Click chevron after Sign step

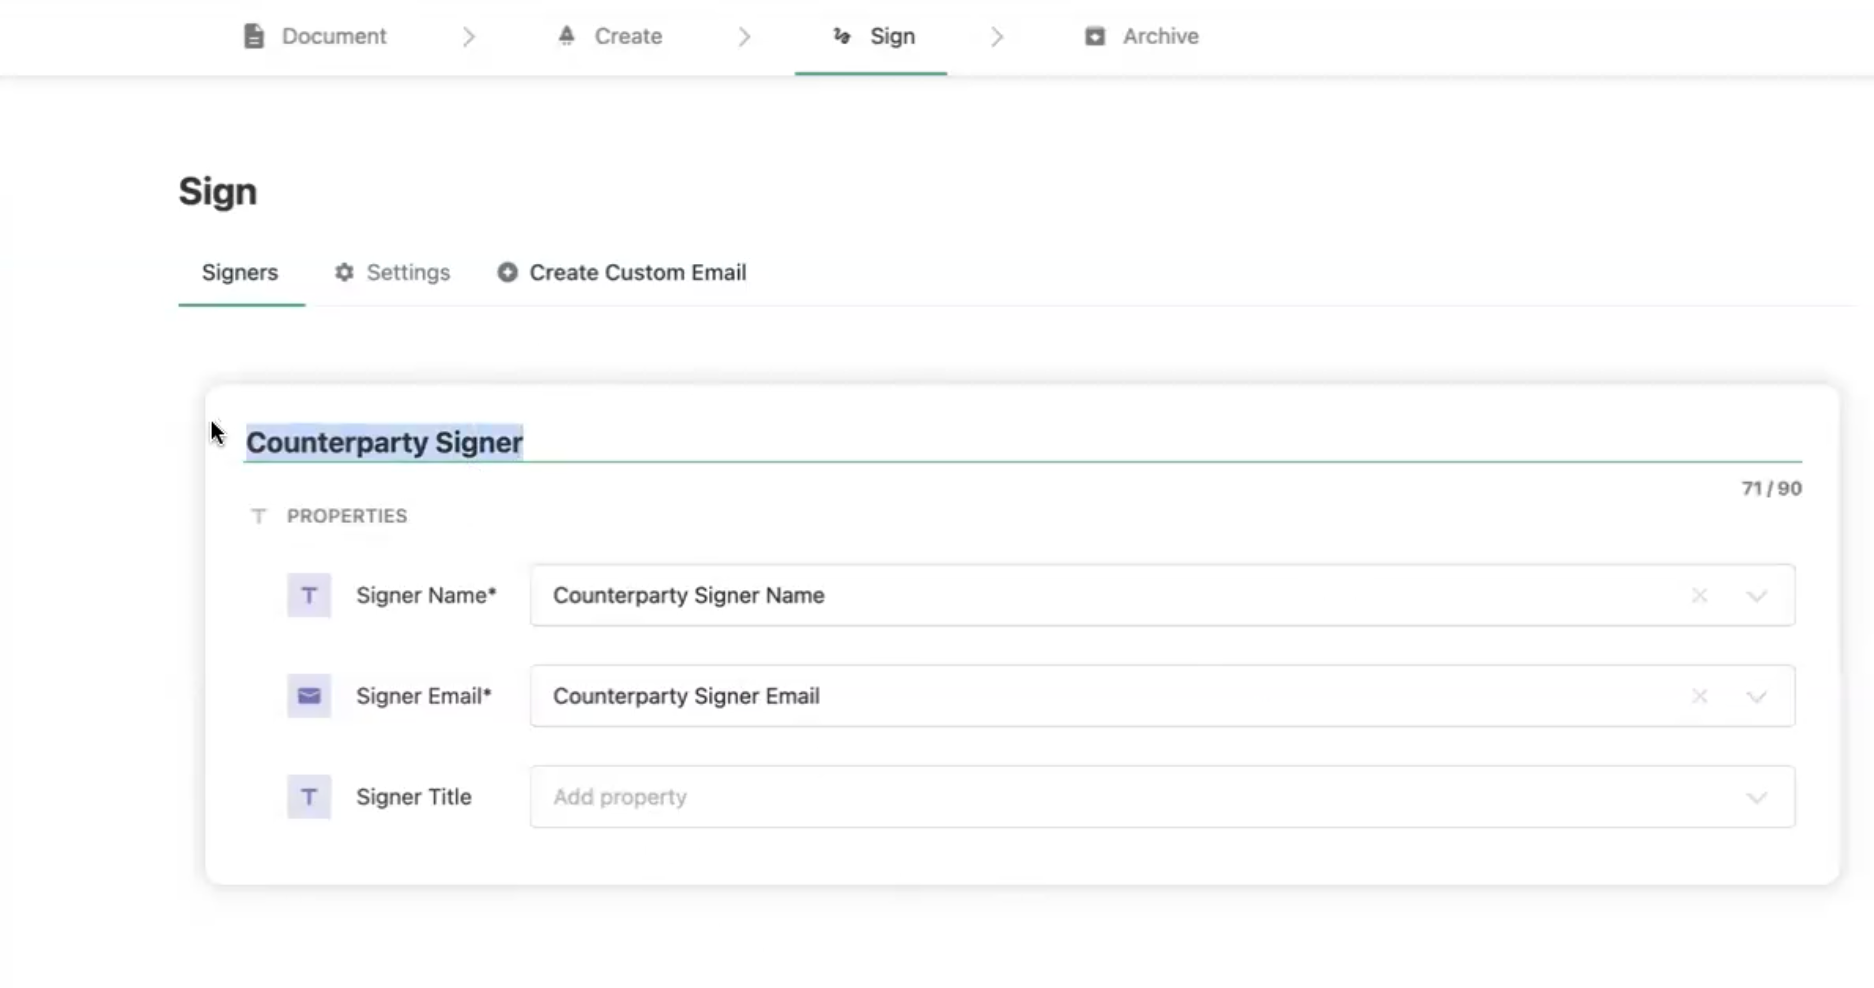coord(997,37)
